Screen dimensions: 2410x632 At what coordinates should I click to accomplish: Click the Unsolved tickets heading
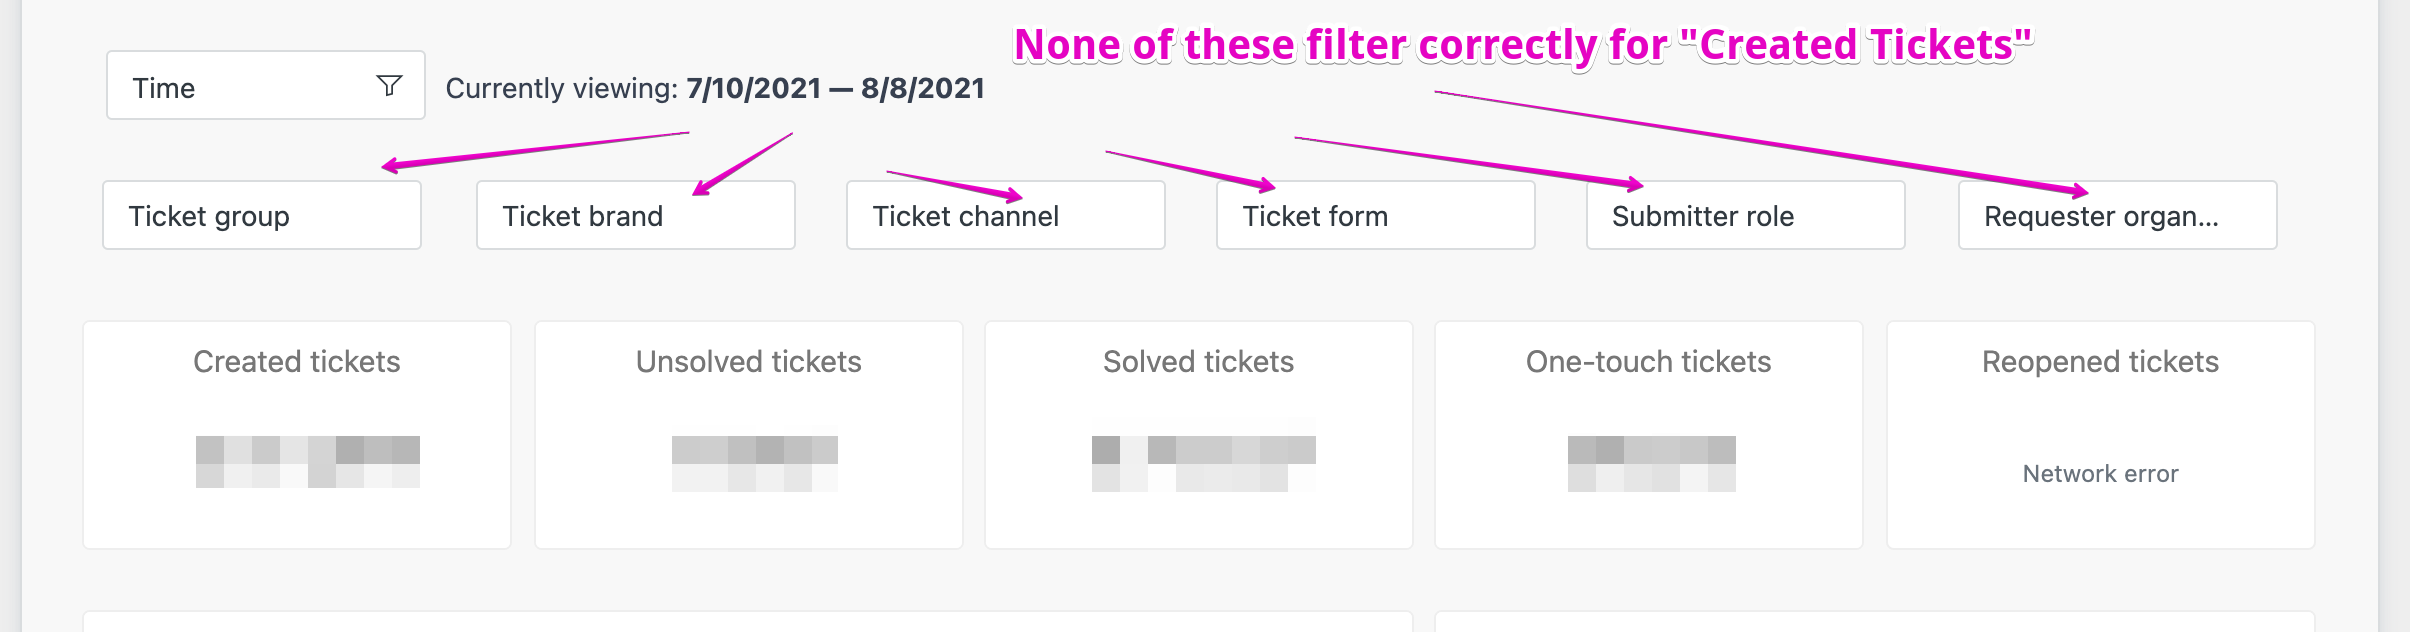point(748,362)
